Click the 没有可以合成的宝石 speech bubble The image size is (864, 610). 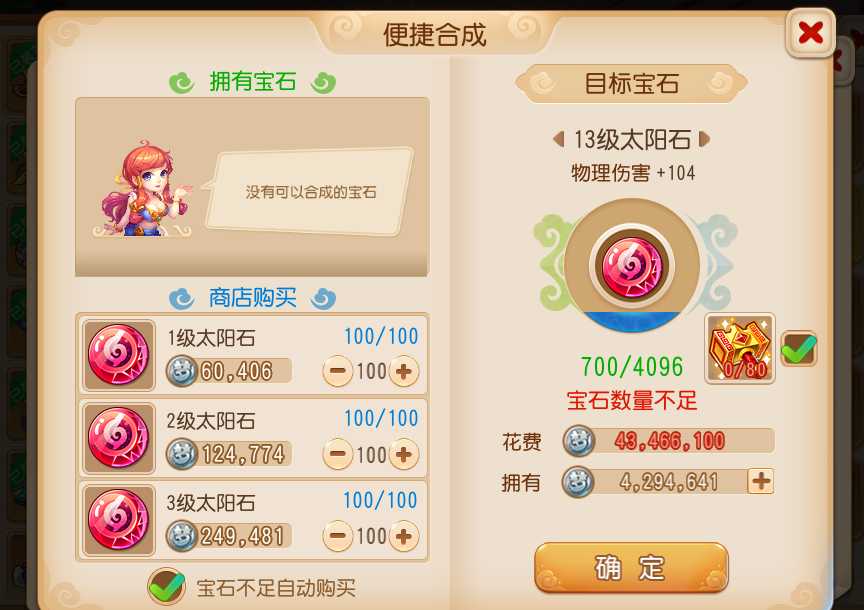[x=310, y=192]
